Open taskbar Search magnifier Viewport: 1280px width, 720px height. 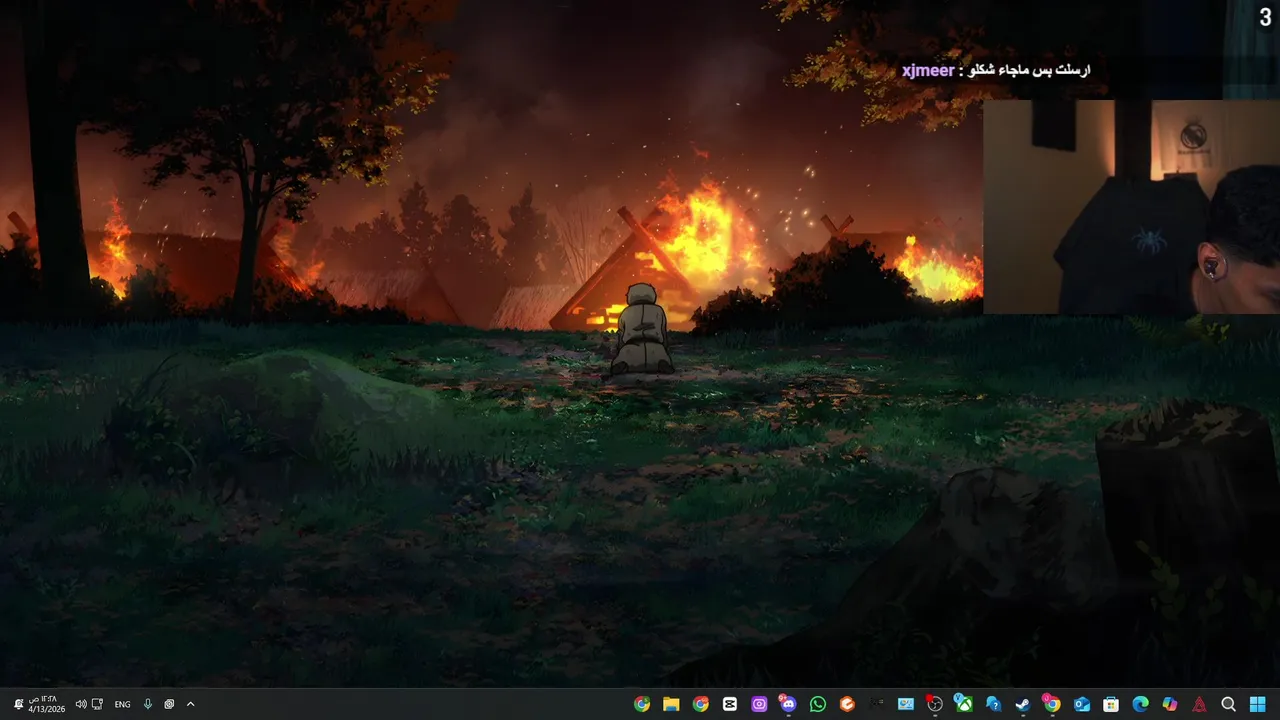coord(1228,704)
